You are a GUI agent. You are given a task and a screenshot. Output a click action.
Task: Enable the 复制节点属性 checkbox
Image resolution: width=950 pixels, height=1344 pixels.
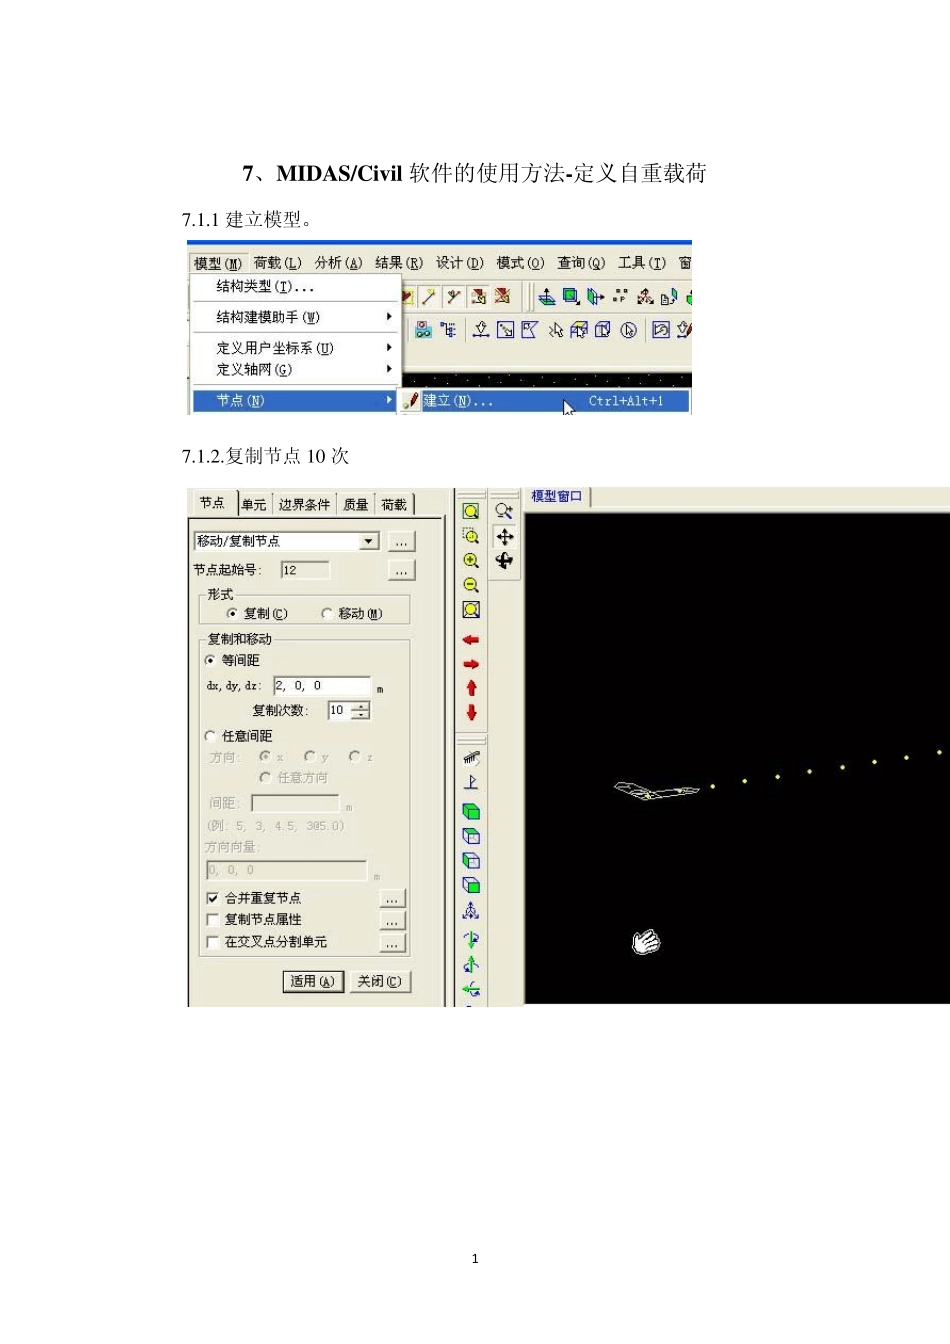tap(212, 920)
